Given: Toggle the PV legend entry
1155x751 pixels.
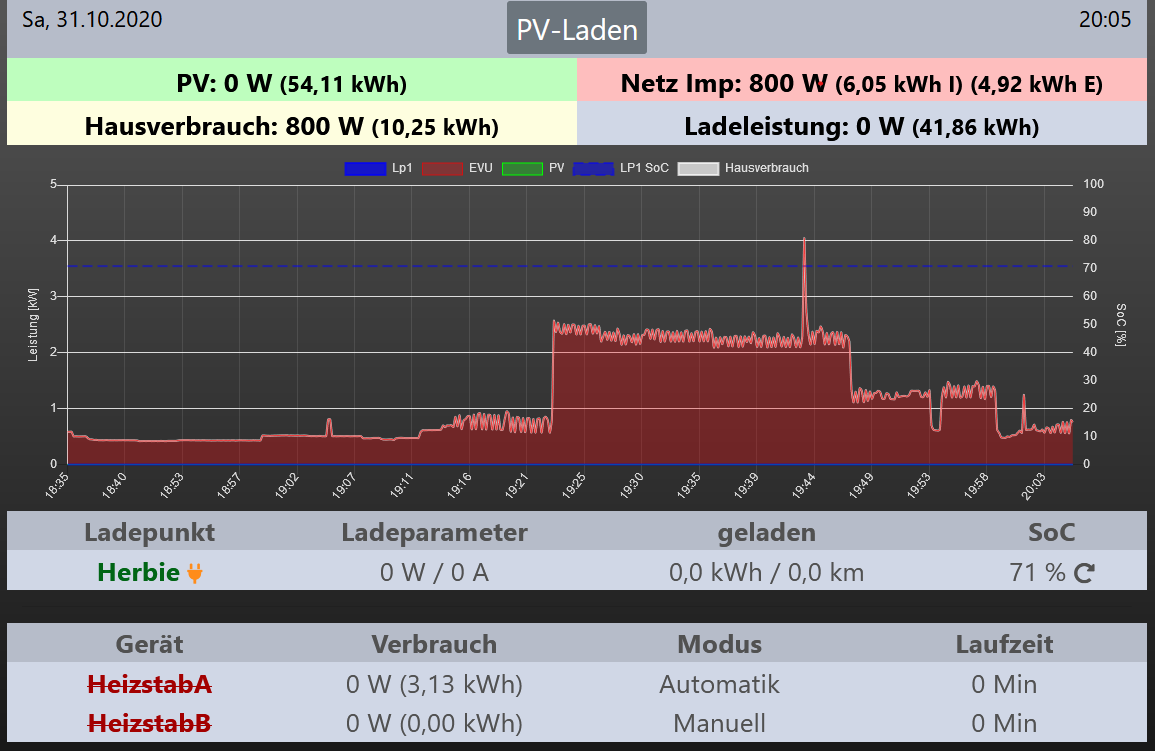Looking at the screenshot, I should tap(533, 168).
